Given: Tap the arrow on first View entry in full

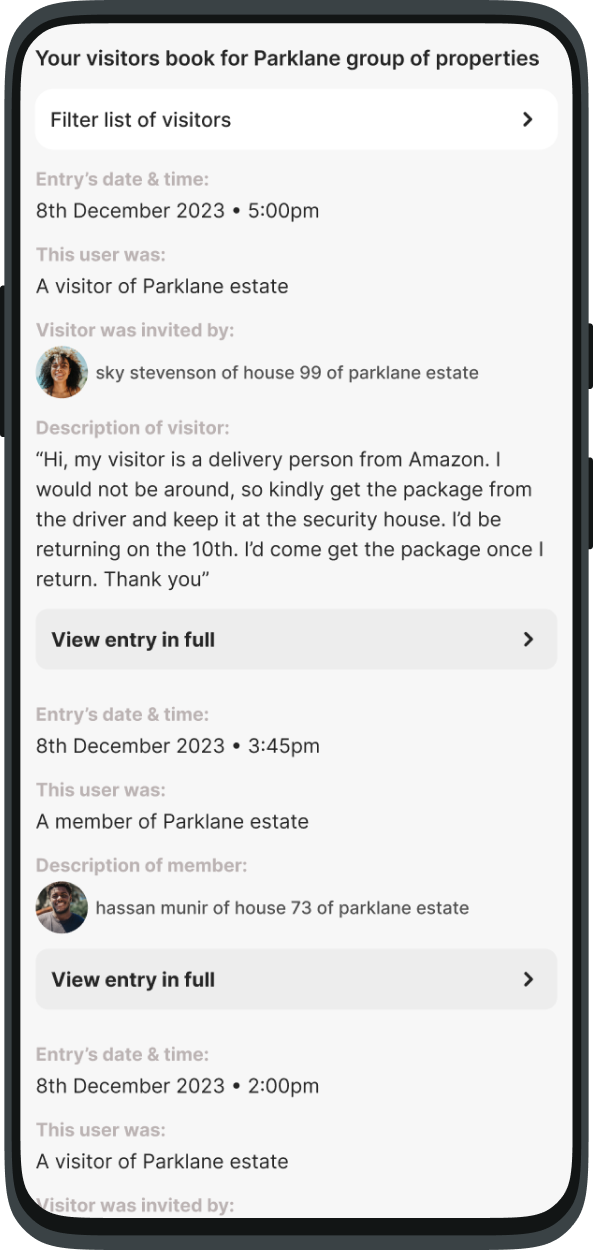Looking at the screenshot, I should tap(531, 639).
